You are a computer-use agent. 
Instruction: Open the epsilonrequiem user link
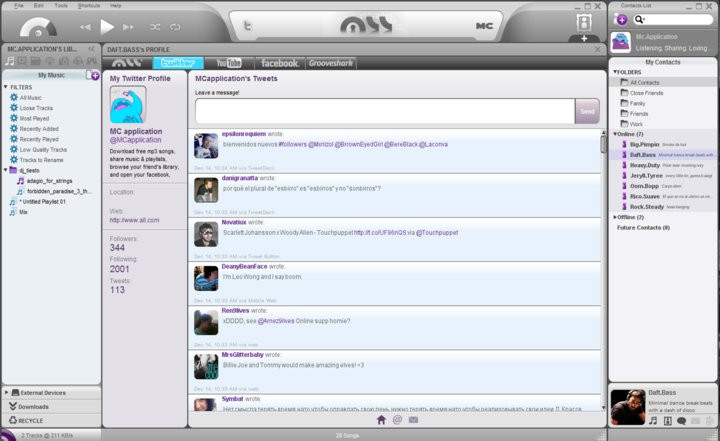click(243, 134)
